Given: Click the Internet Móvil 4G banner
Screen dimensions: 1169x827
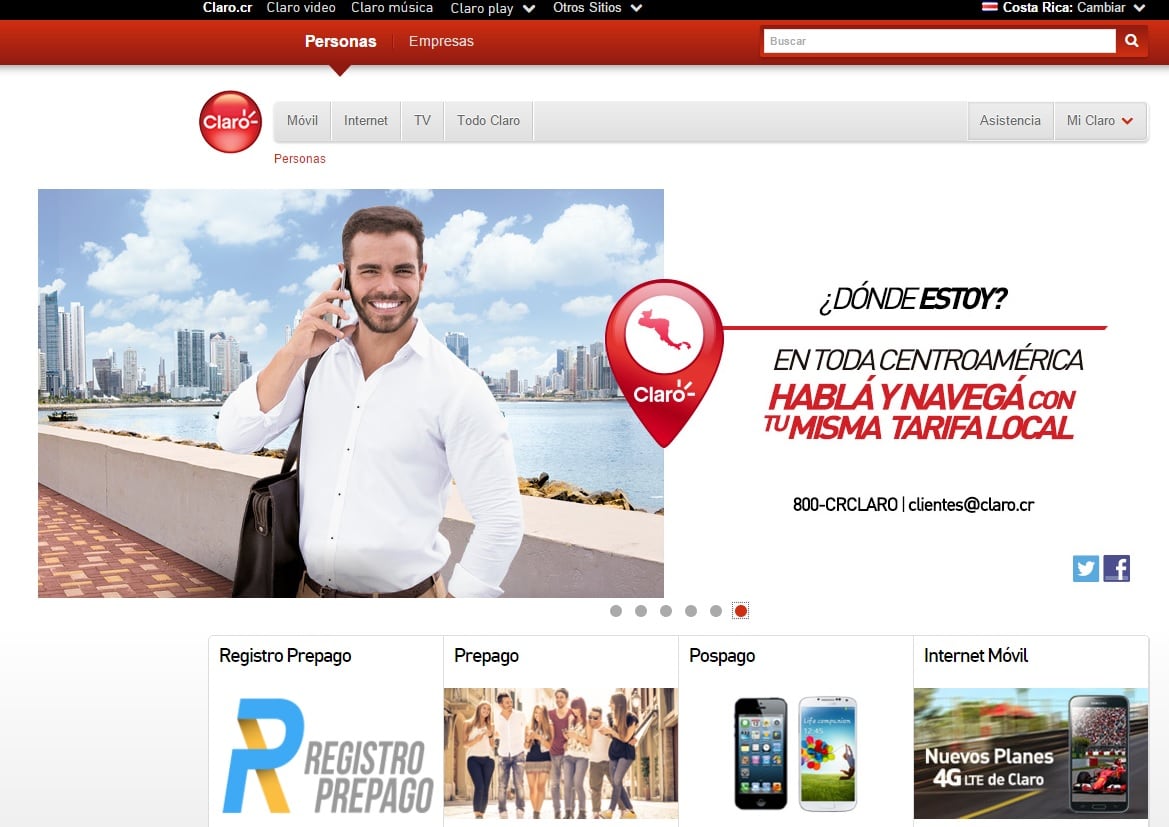Looking at the screenshot, I should click(x=1030, y=753).
